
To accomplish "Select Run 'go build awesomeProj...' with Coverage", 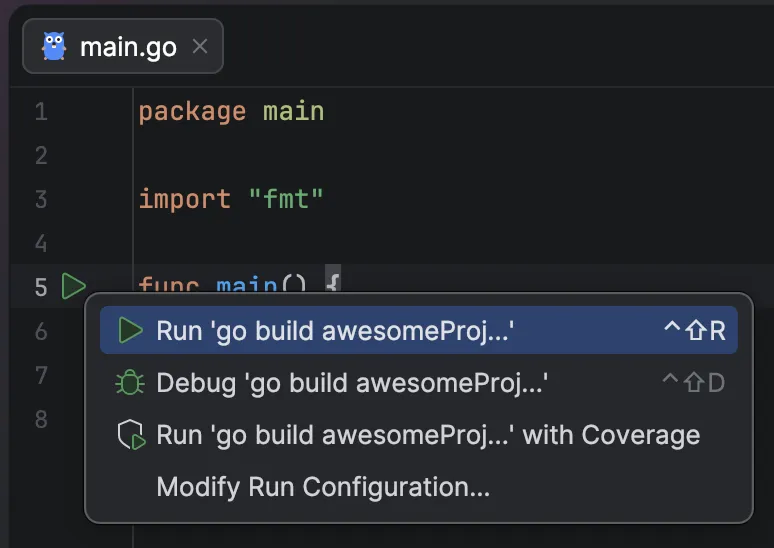I will (428, 435).
